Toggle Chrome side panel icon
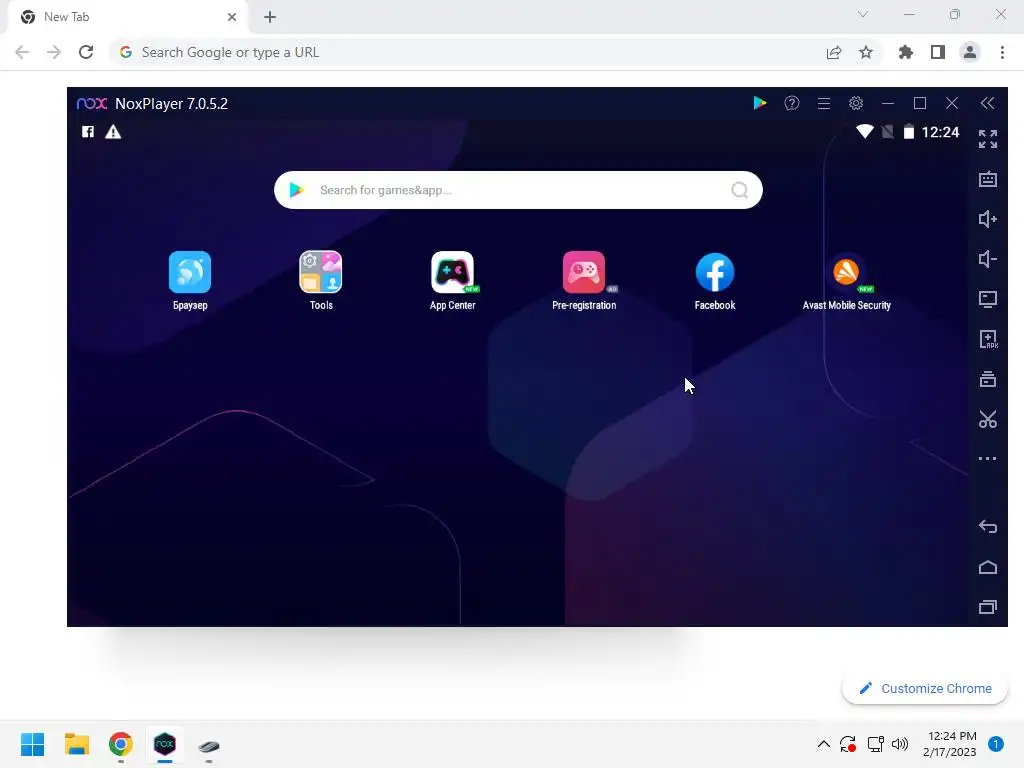The height and width of the screenshot is (768, 1024). (938, 52)
